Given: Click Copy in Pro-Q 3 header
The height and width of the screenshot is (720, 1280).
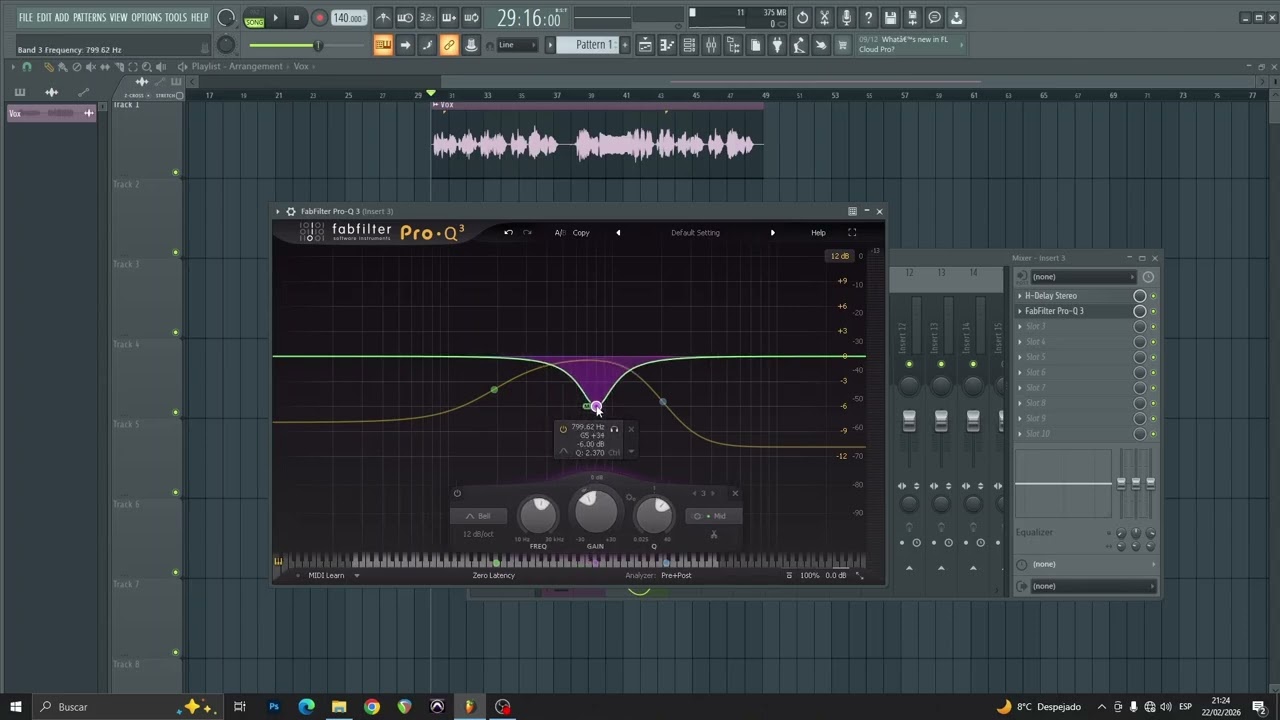Looking at the screenshot, I should [x=581, y=233].
